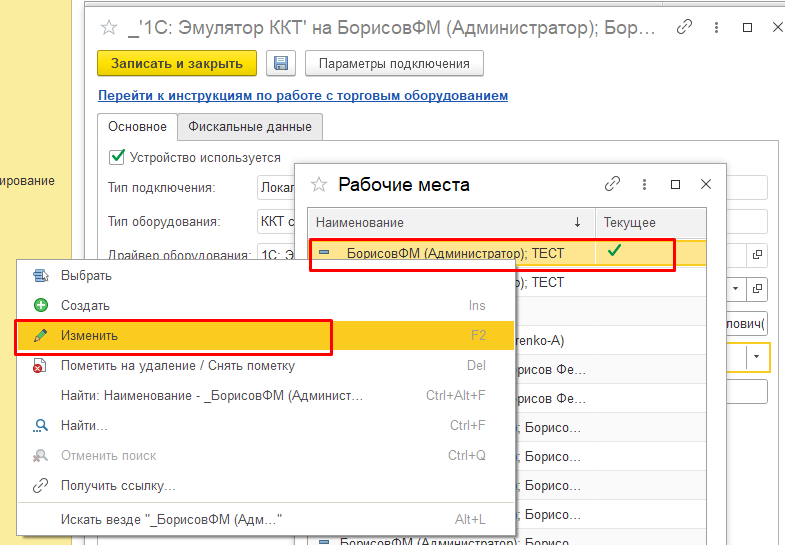Open the dropdown arrow in the yellow-outlined field
This screenshot has height=545, width=785.
click(756, 357)
